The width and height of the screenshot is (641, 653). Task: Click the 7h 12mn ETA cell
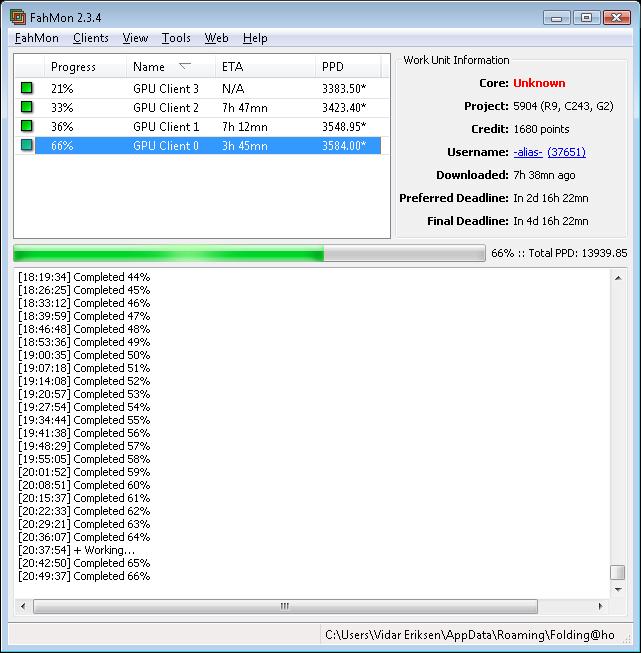click(244, 127)
